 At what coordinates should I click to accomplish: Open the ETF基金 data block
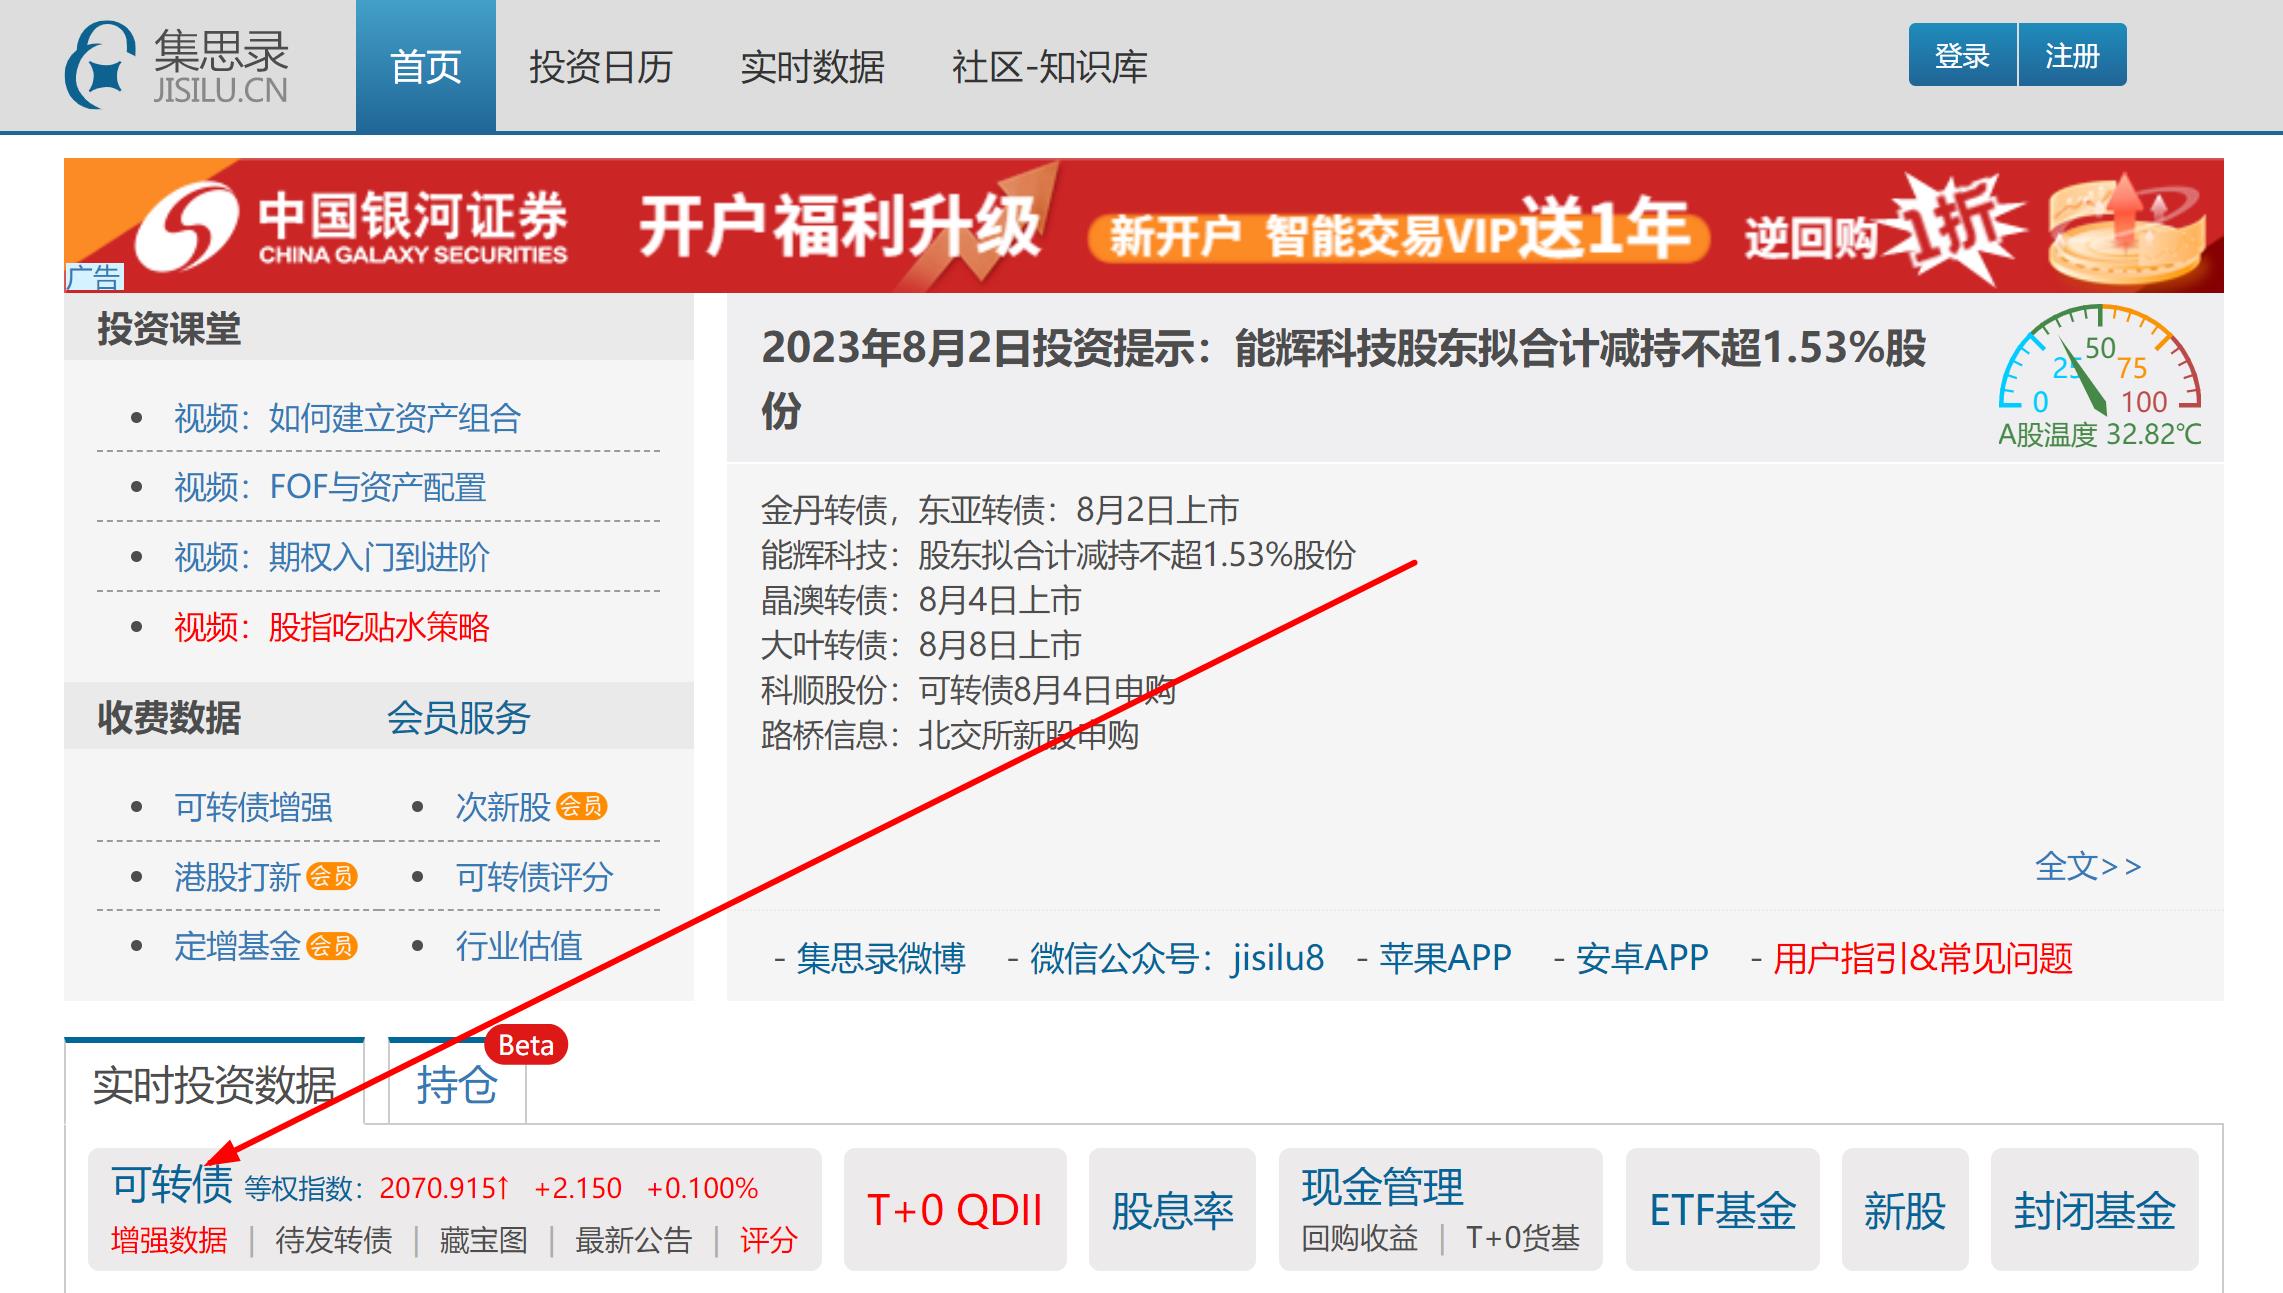1725,1210
